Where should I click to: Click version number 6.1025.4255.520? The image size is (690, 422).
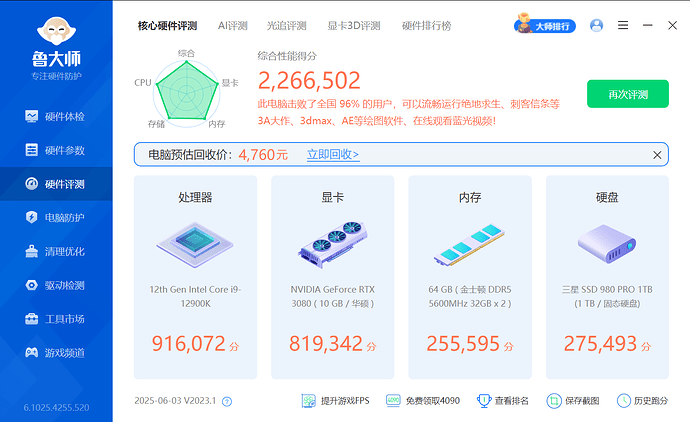56,407
